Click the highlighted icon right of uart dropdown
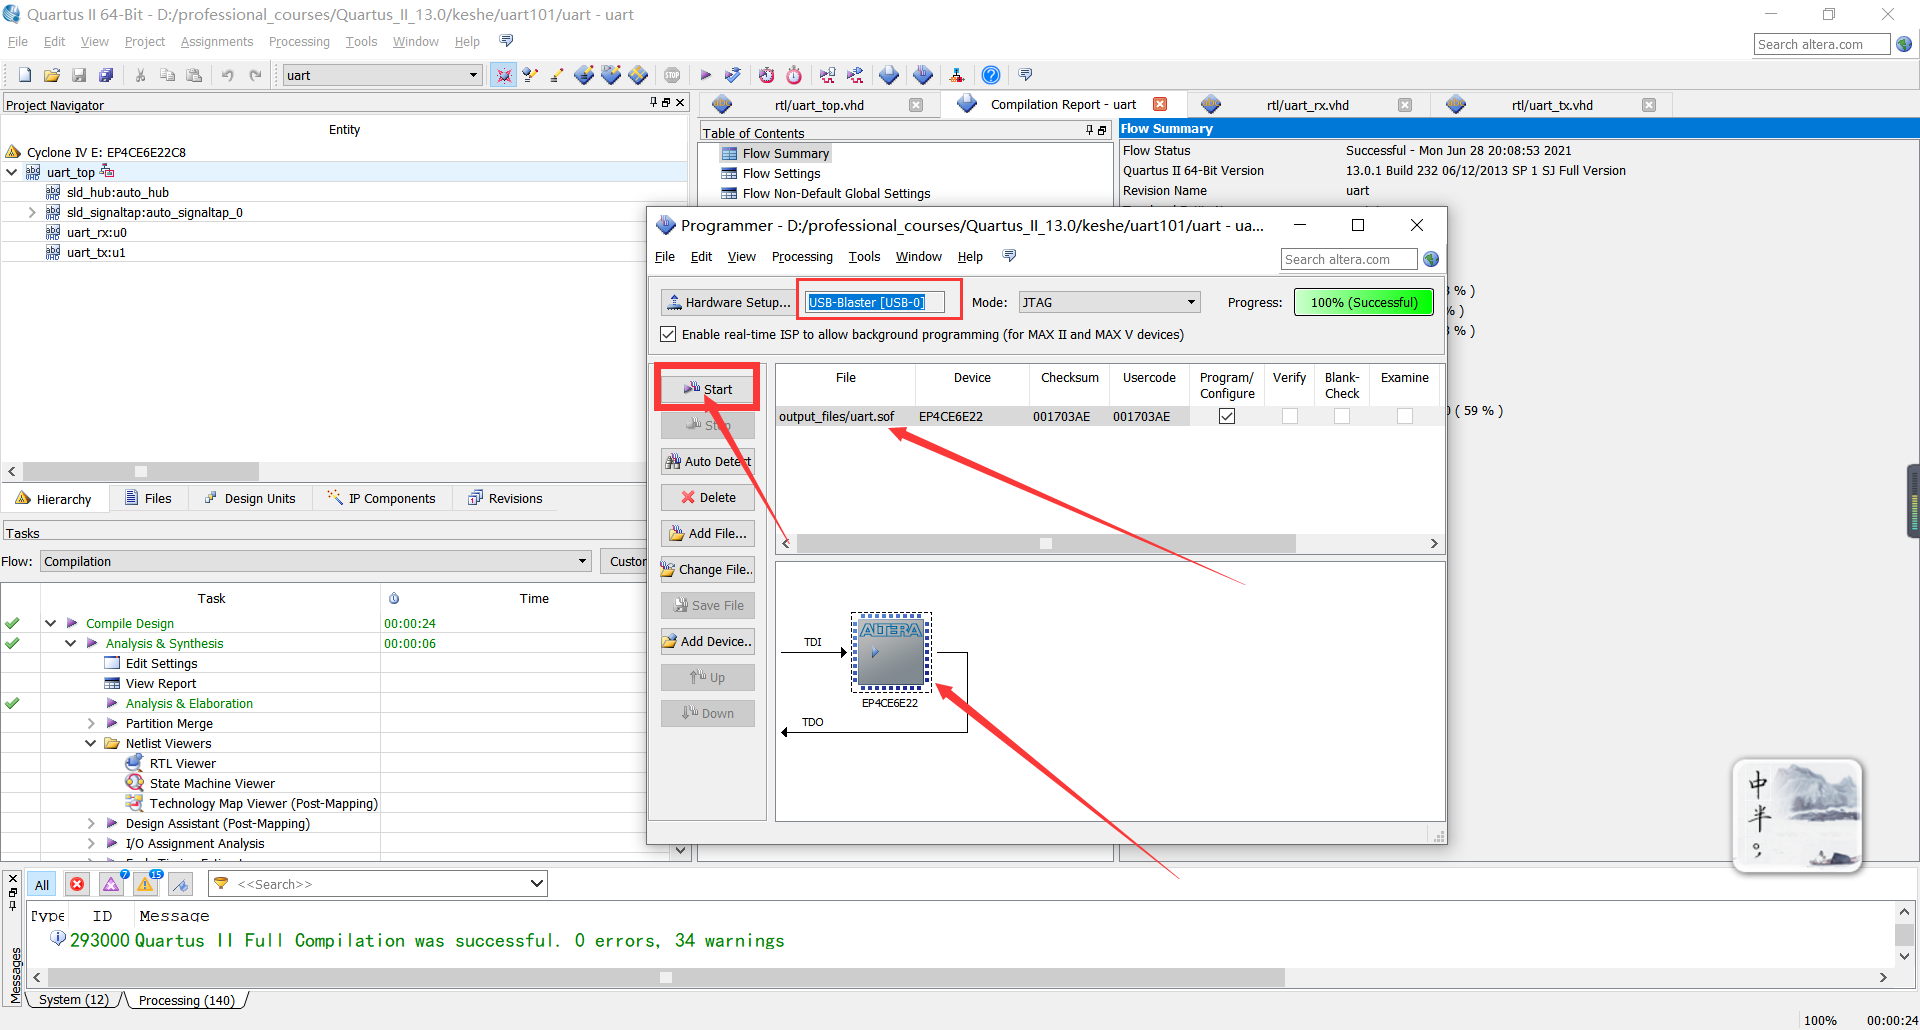Viewport: 1920px width, 1030px height. (504, 75)
